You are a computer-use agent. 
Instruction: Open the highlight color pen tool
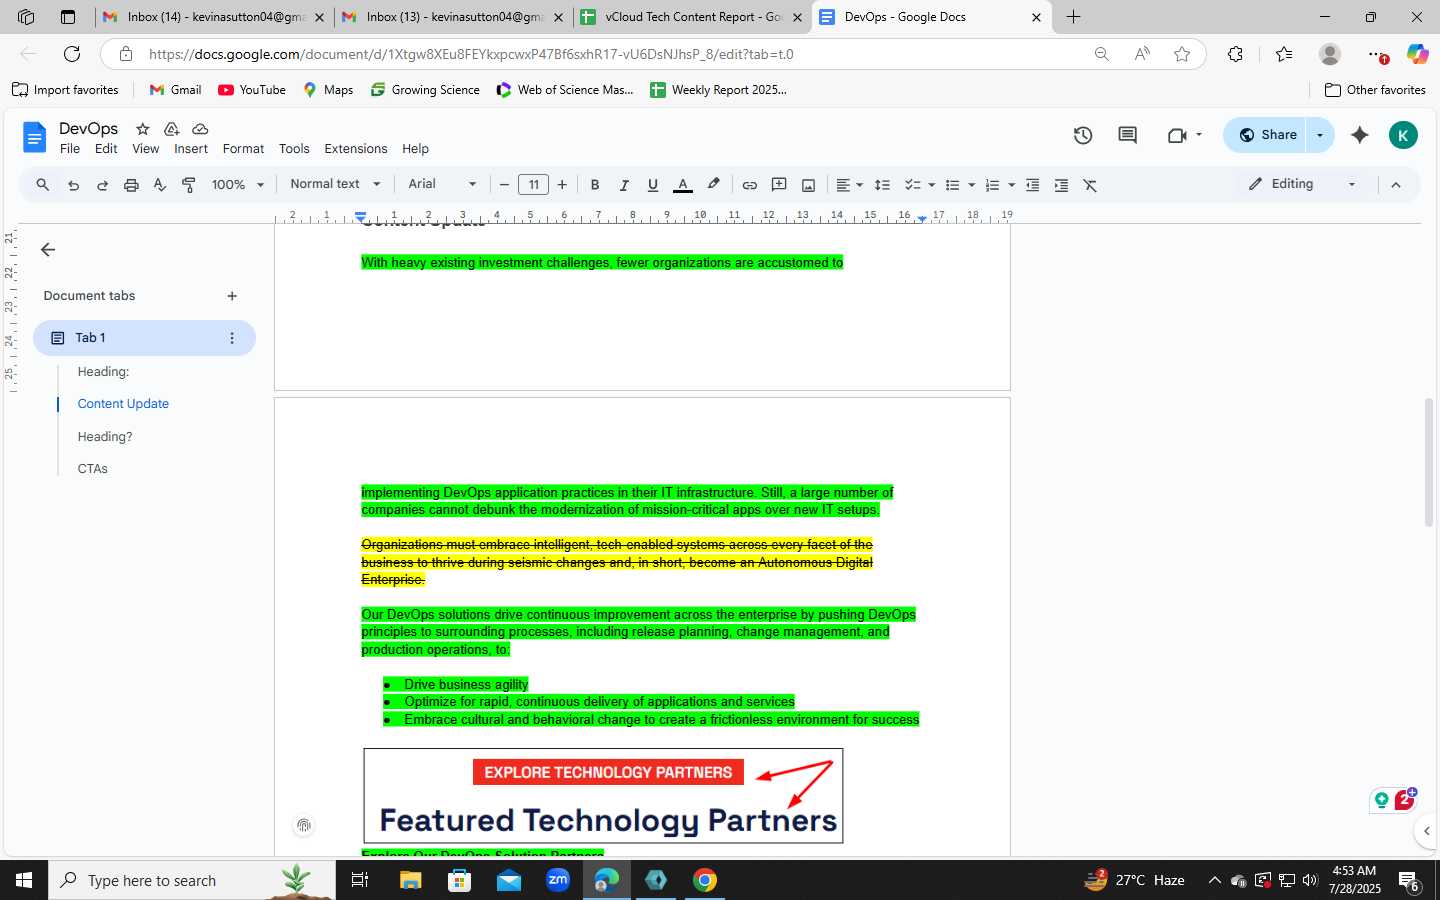click(x=713, y=185)
